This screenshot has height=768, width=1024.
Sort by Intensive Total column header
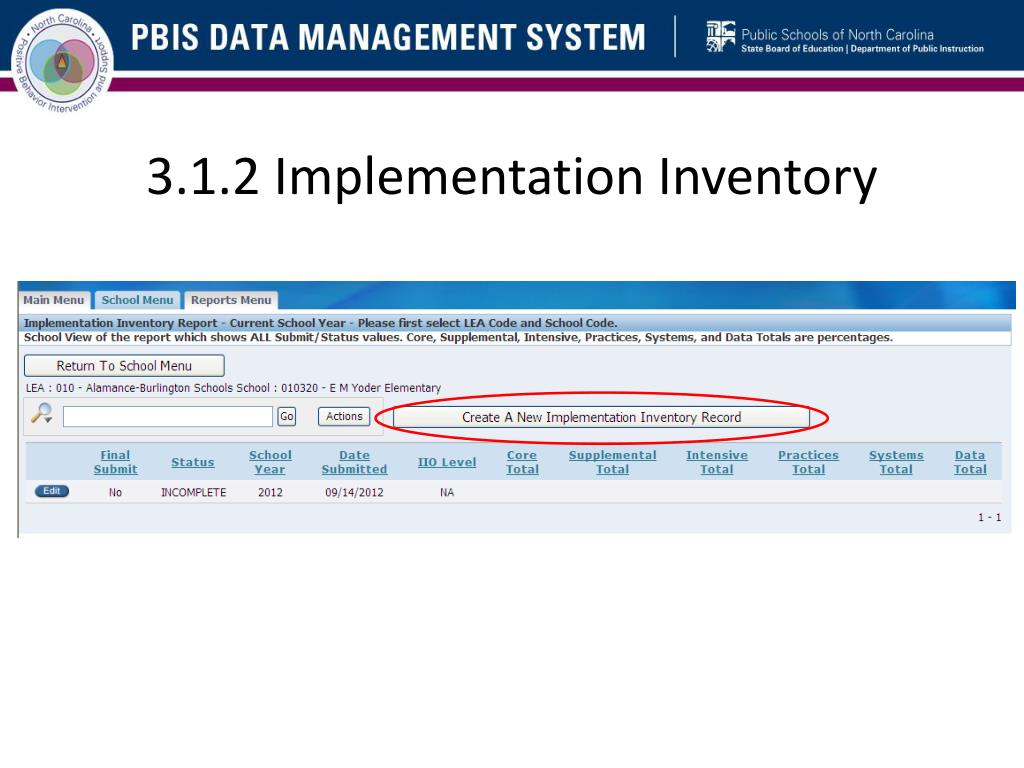pos(717,462)
